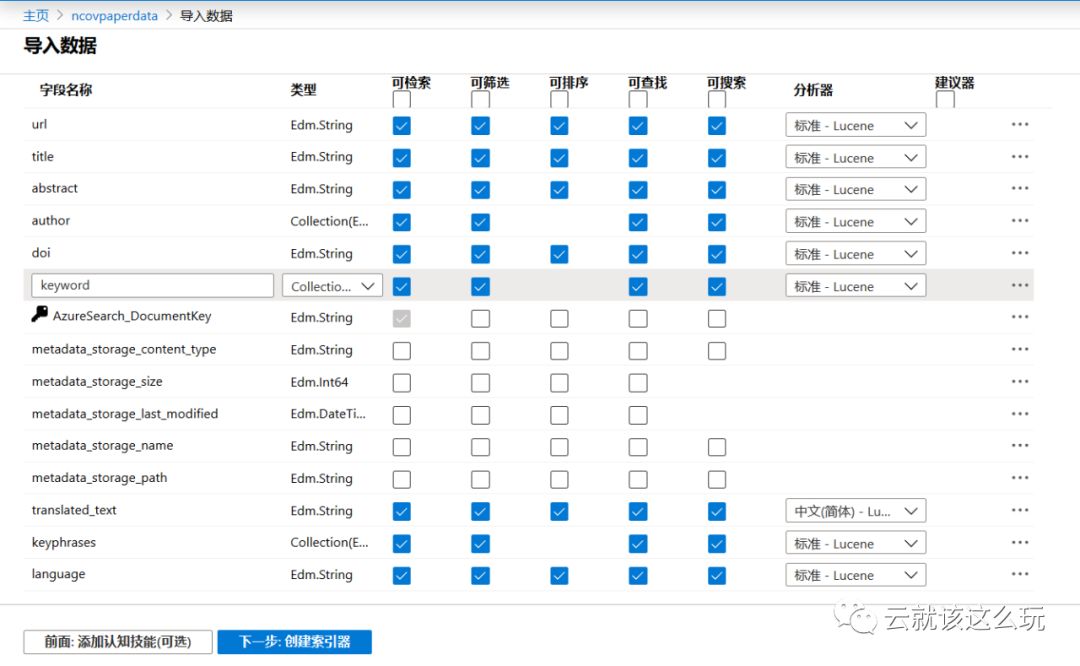Open more options for abstract row
This screenshot has width=1080, height=666.
coord(1019,189)
